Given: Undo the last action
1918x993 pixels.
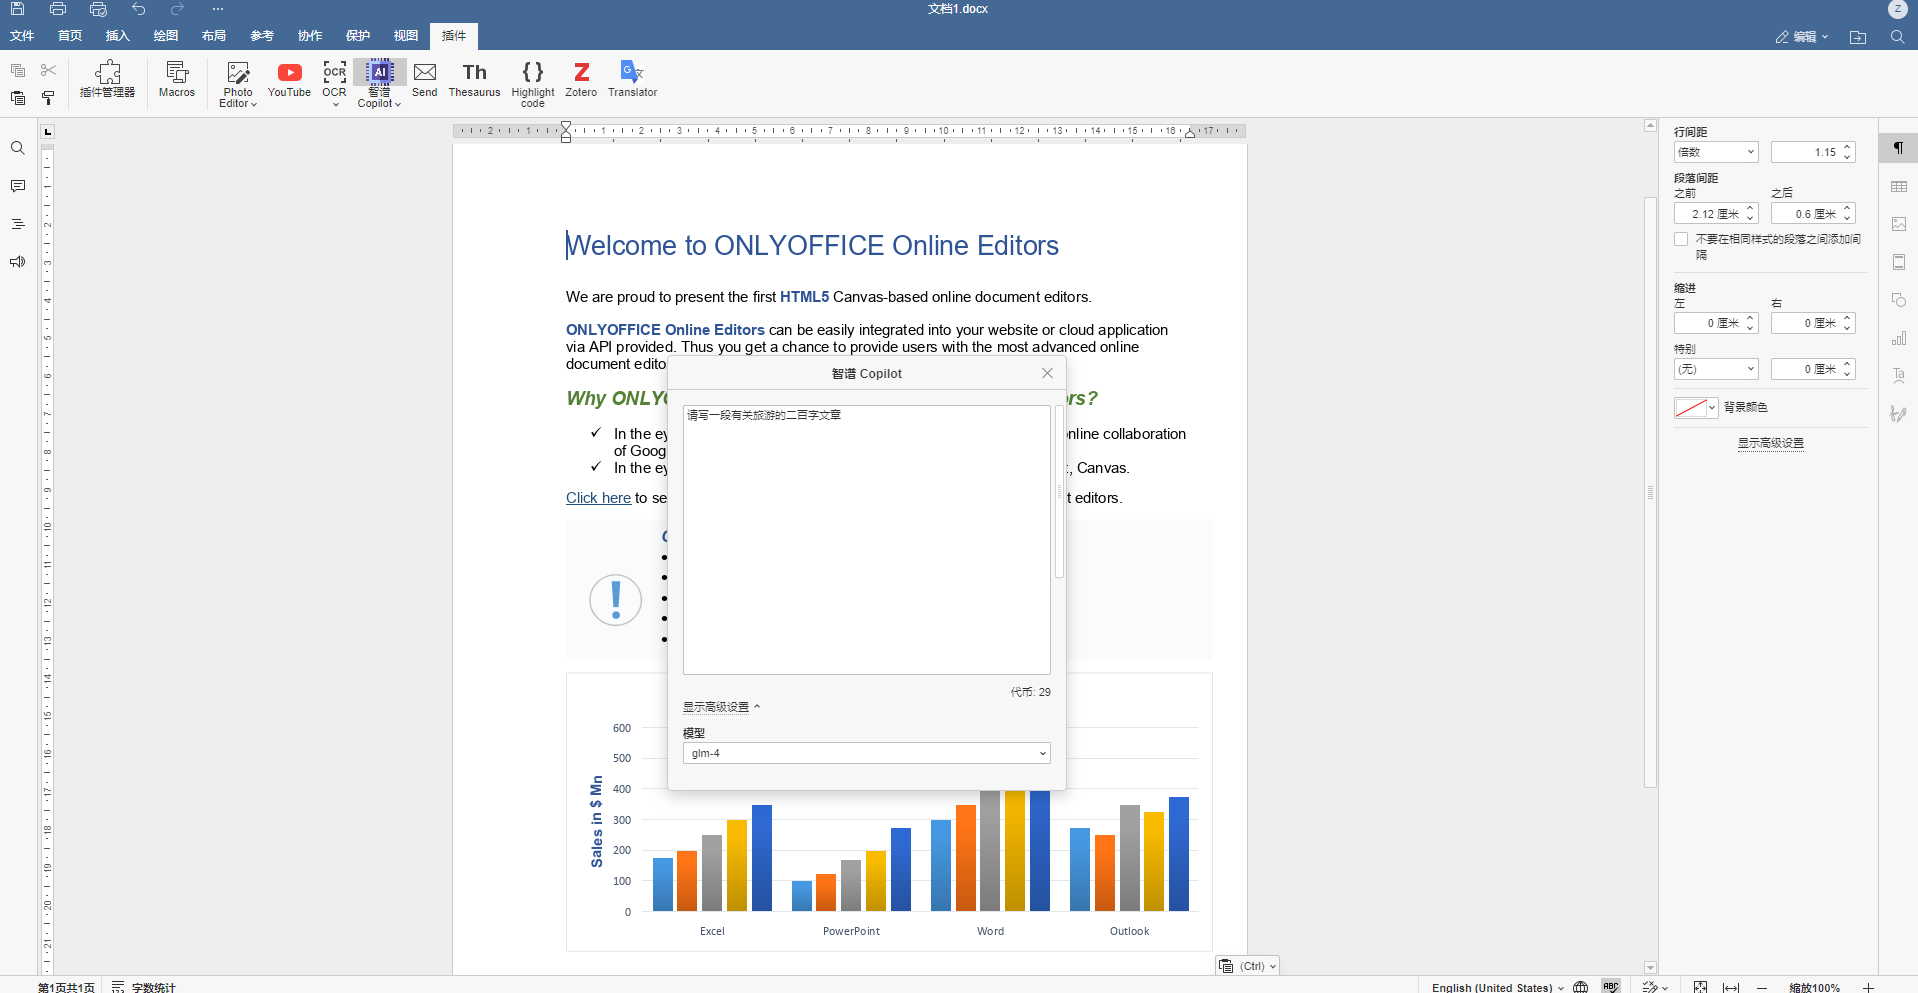Looking at the screenshot, I should click(138, 9).
